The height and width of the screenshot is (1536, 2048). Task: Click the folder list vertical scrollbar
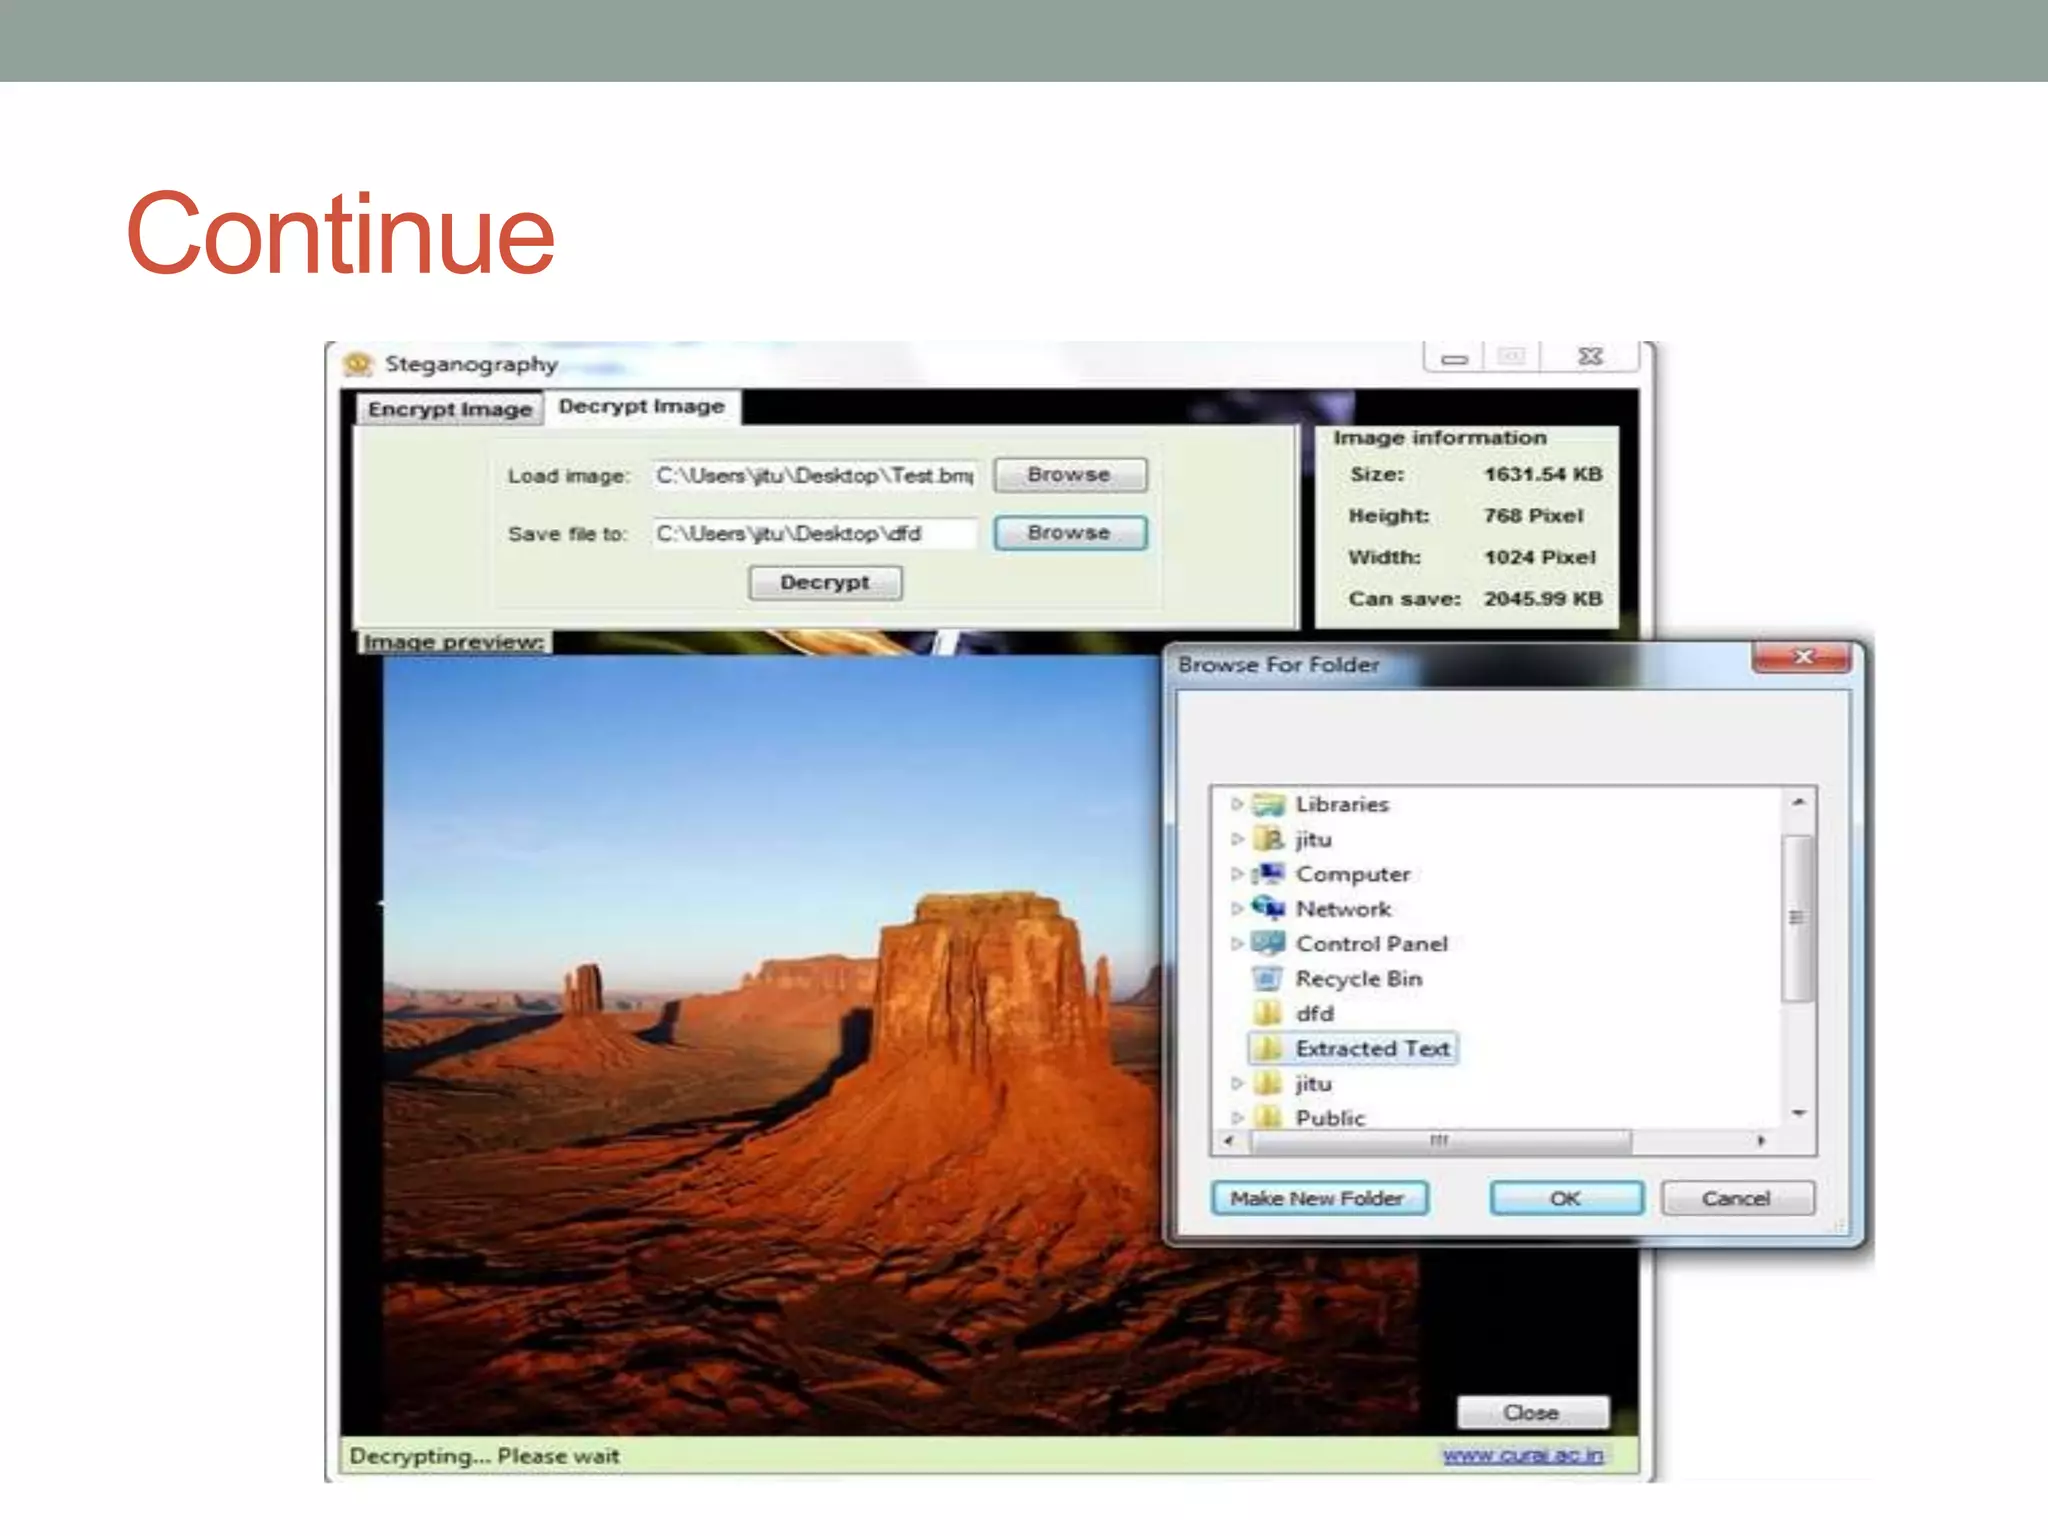[x=1797, y=917]
